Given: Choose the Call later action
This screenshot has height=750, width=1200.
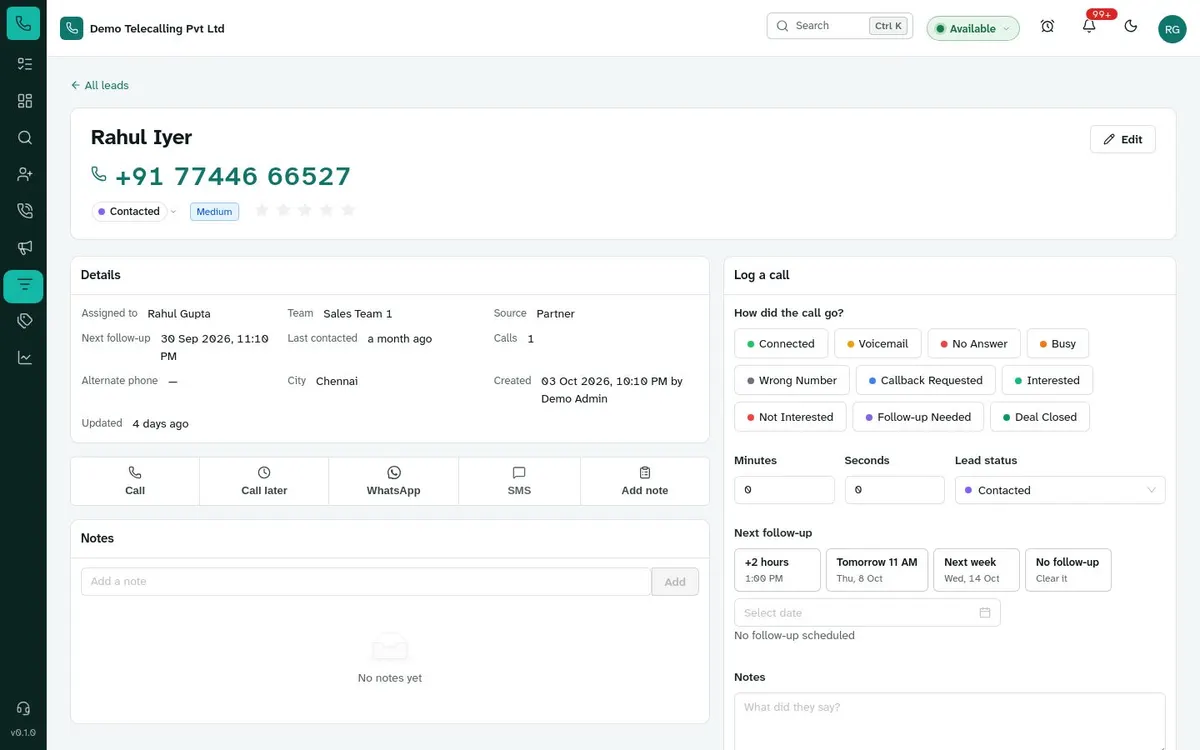Looking at the screenshot, I should 264,481.
